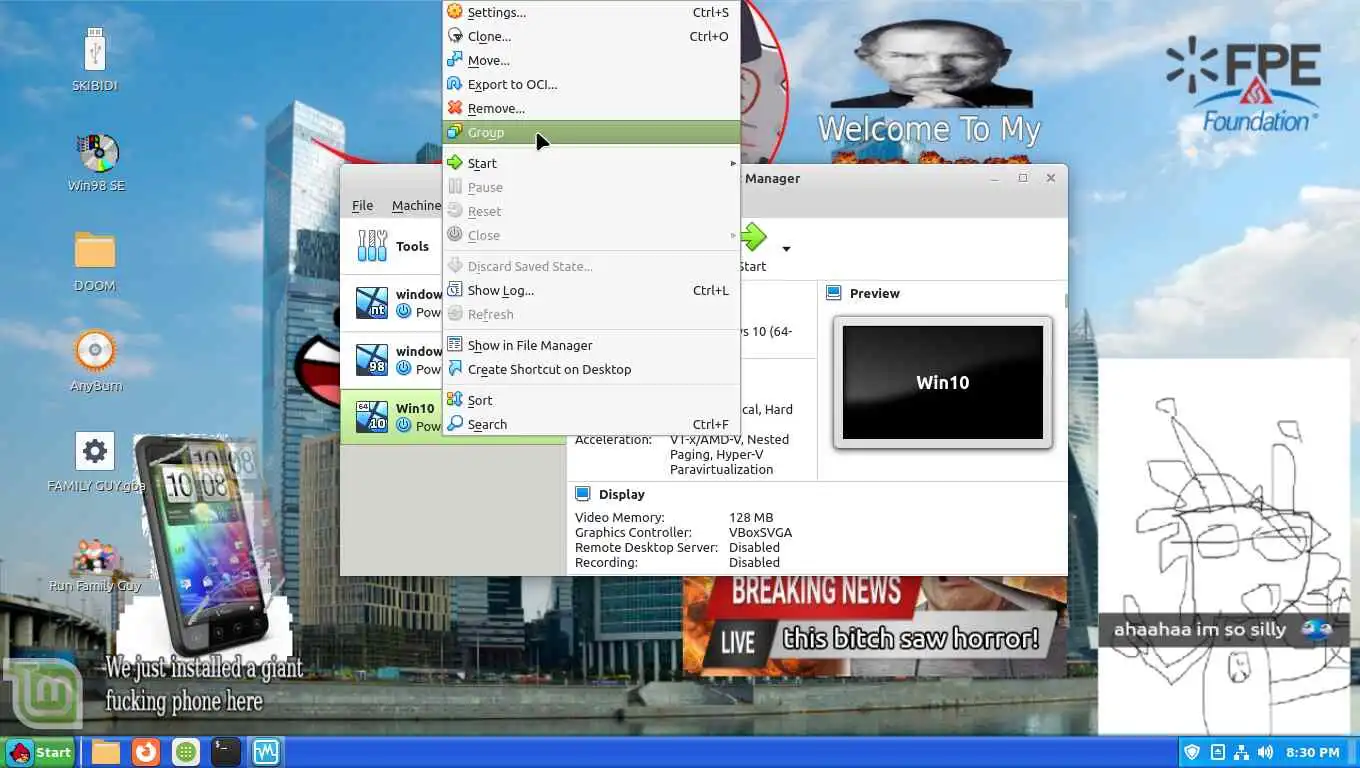
Task: Open Settings from the context menu
Action: pyautogui.click(x=591, y=12)
